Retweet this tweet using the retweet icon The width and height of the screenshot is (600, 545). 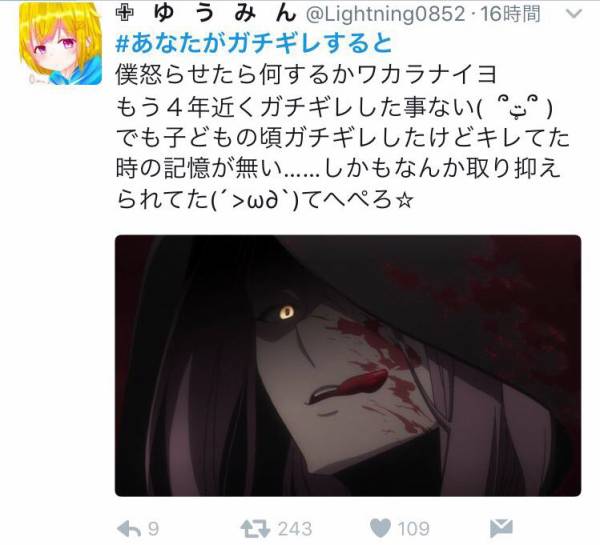[255, 529]
